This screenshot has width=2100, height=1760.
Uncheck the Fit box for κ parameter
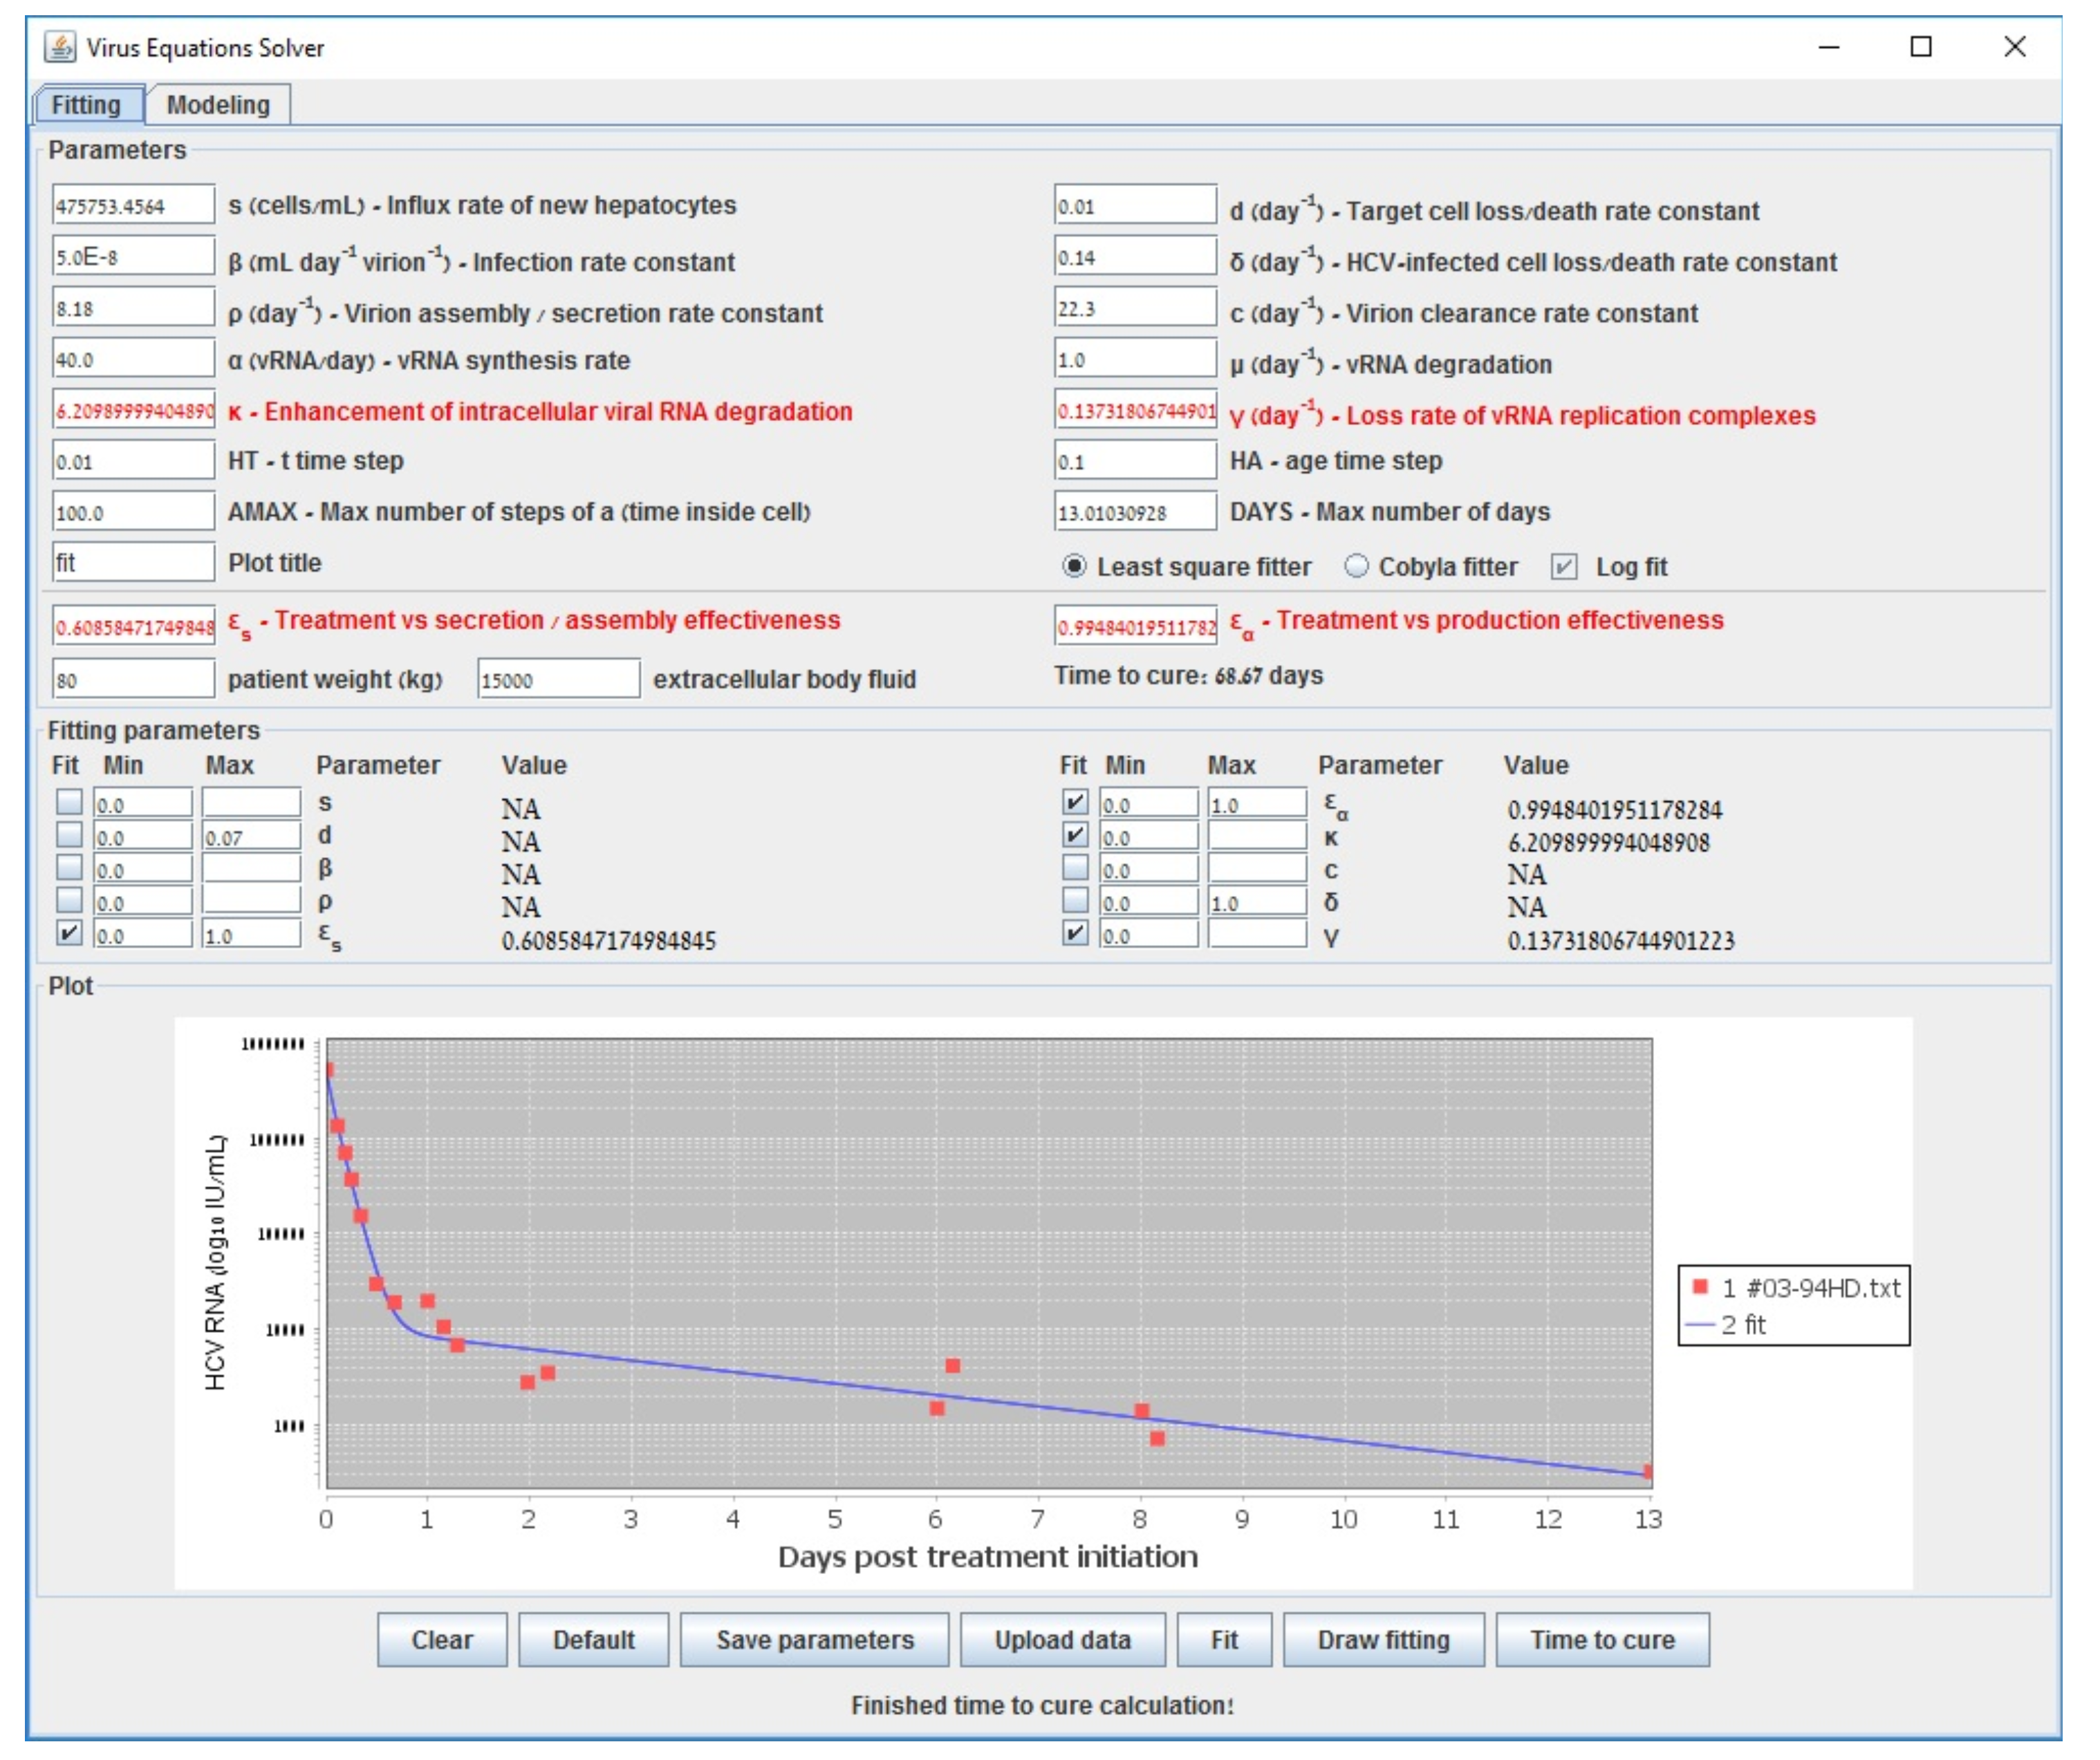[x=1075, y=835]
